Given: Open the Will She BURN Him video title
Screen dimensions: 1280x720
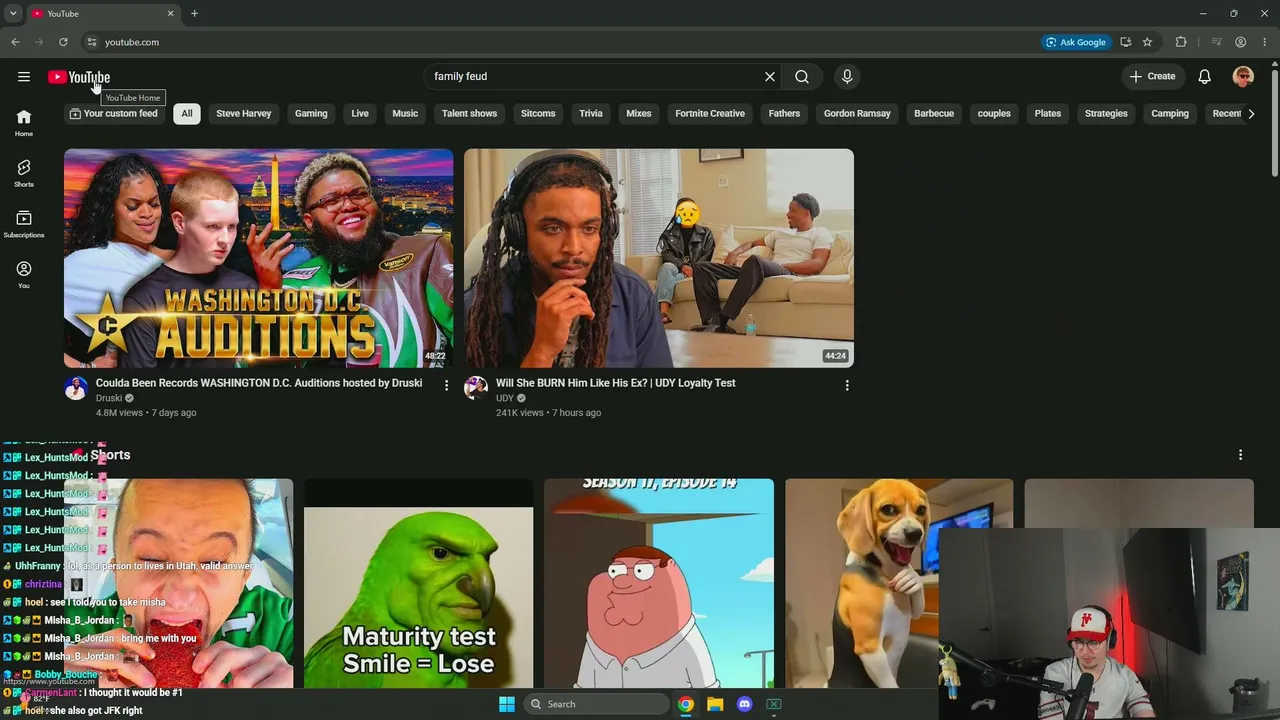Looking at the screenshot, I should click(x=616, y=383).
